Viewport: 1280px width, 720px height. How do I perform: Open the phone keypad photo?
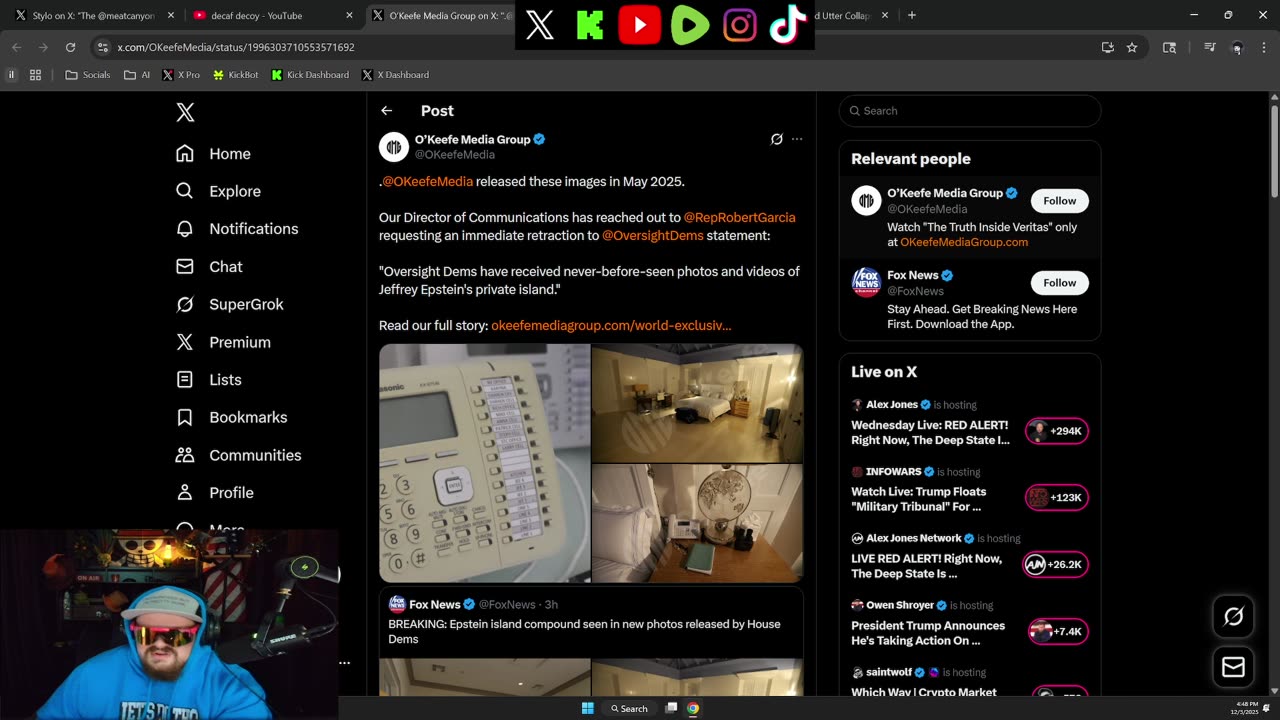click(485, 463)
